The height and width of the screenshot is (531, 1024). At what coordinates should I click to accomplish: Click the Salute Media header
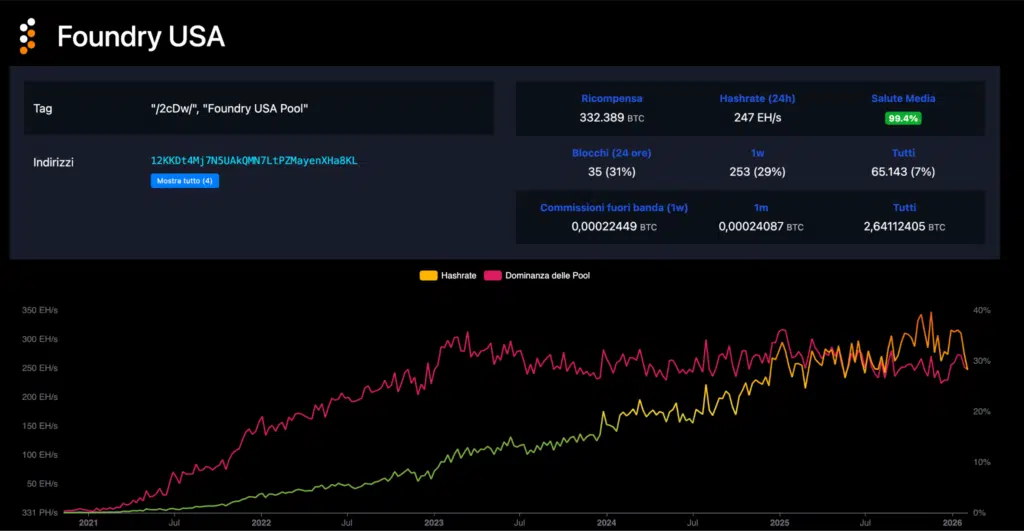903,99
